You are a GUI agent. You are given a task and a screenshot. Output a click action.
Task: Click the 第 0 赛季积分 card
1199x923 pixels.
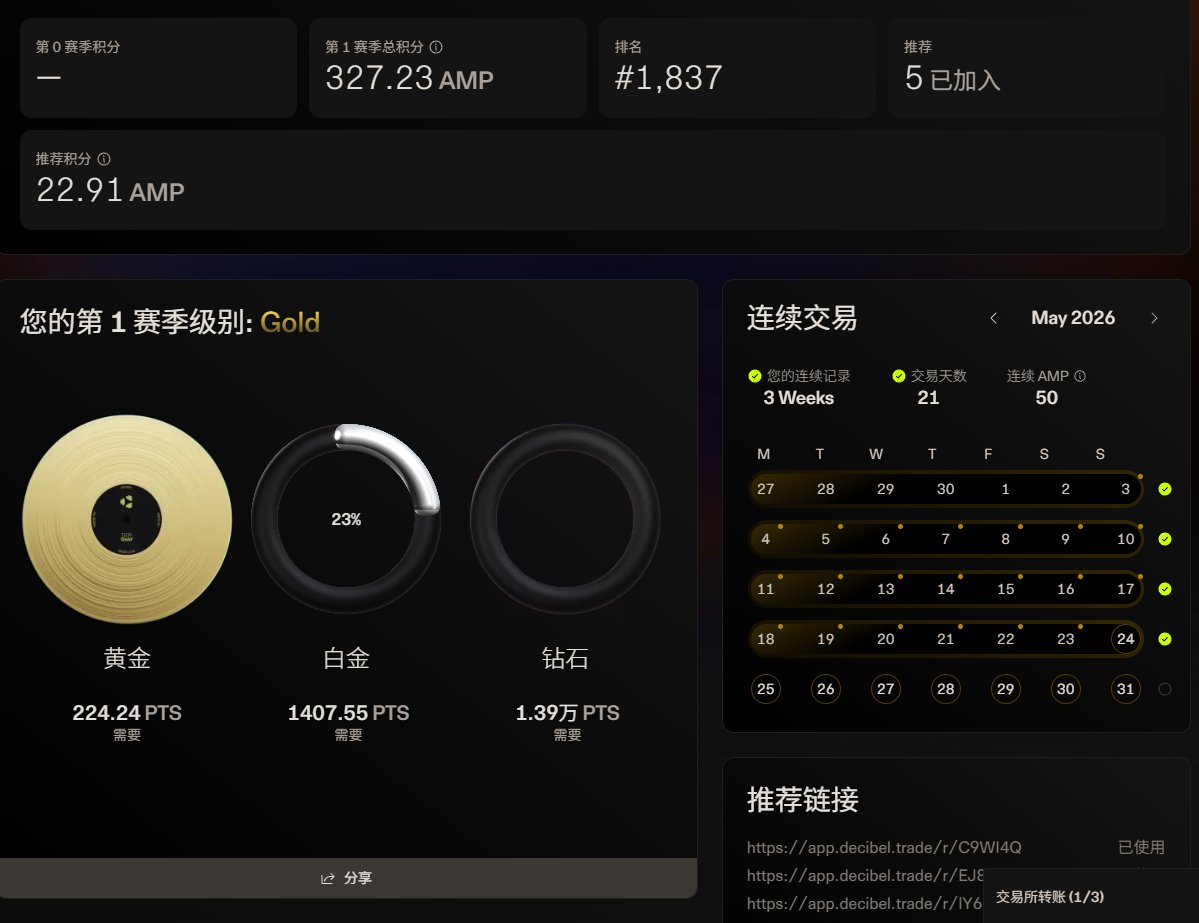coord(158,68)
